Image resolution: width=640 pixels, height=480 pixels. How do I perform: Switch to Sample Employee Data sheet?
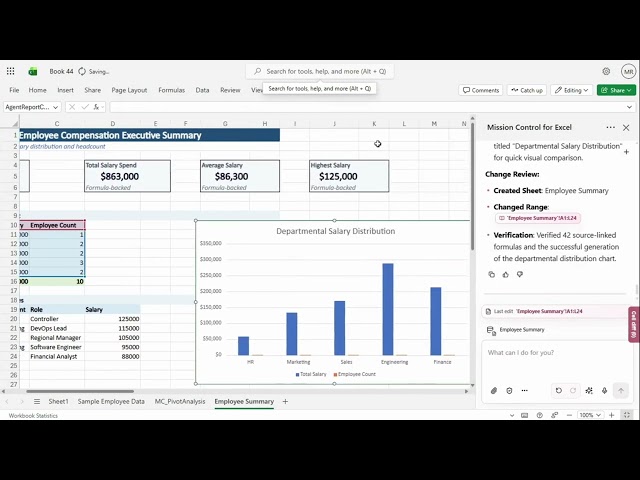[x=111, y=402]
